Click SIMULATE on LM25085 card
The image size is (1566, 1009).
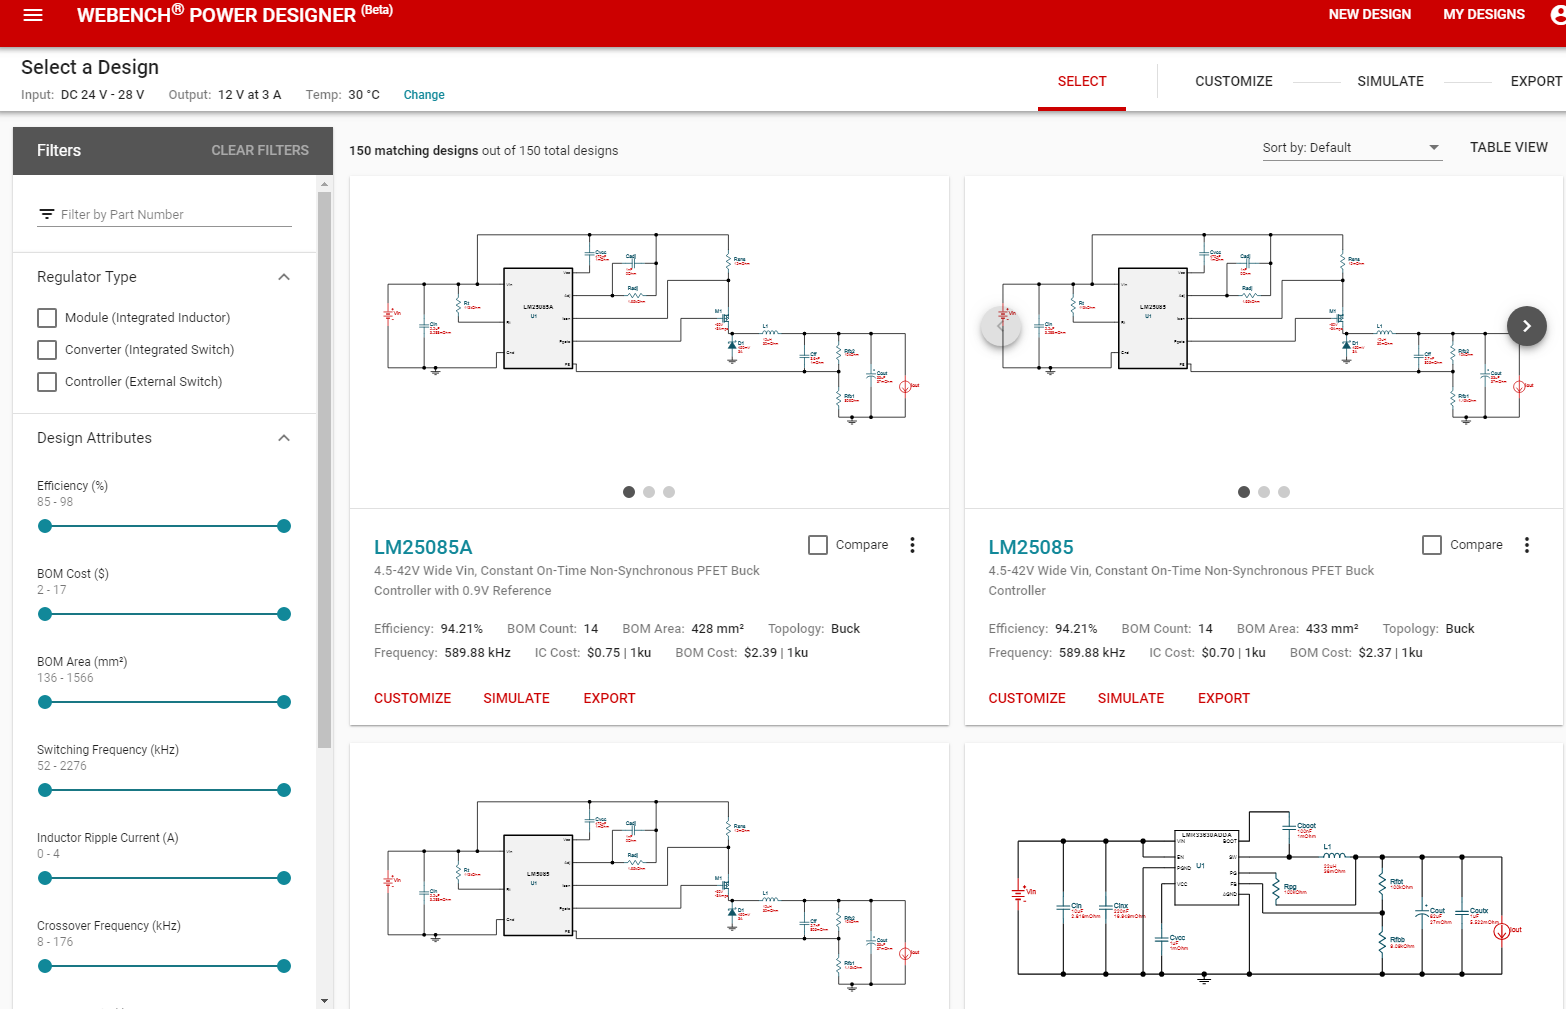click(1131, 699)
